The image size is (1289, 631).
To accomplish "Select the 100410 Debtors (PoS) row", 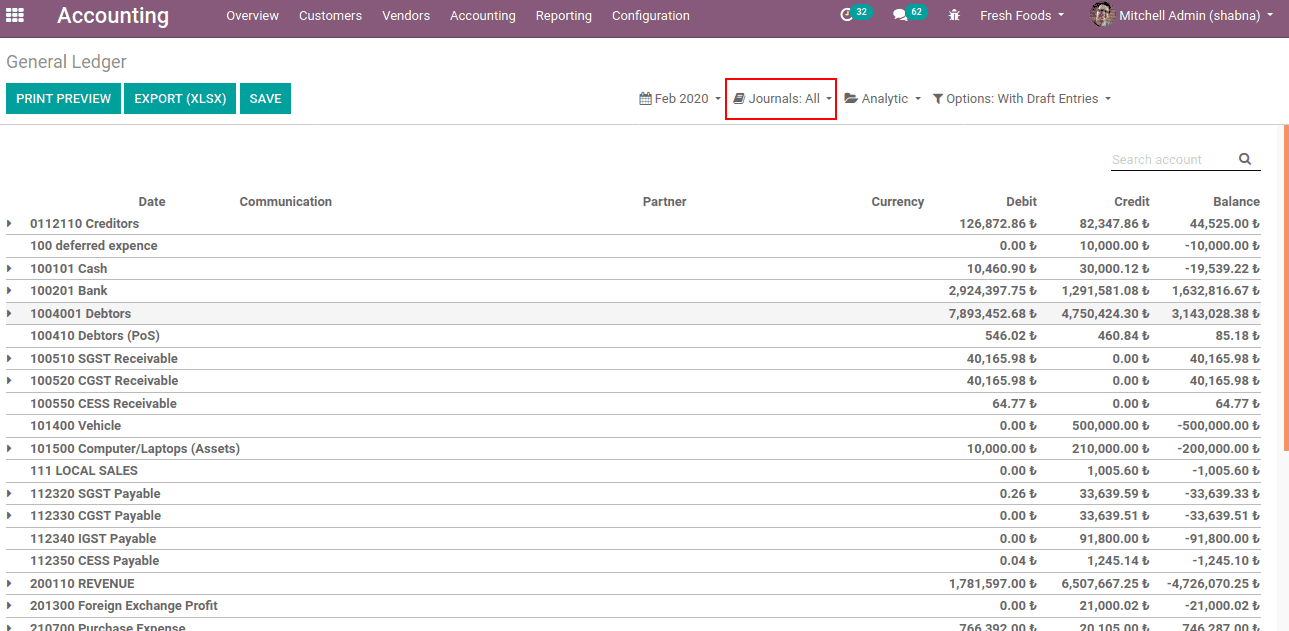I will click(x=633, y=335).
